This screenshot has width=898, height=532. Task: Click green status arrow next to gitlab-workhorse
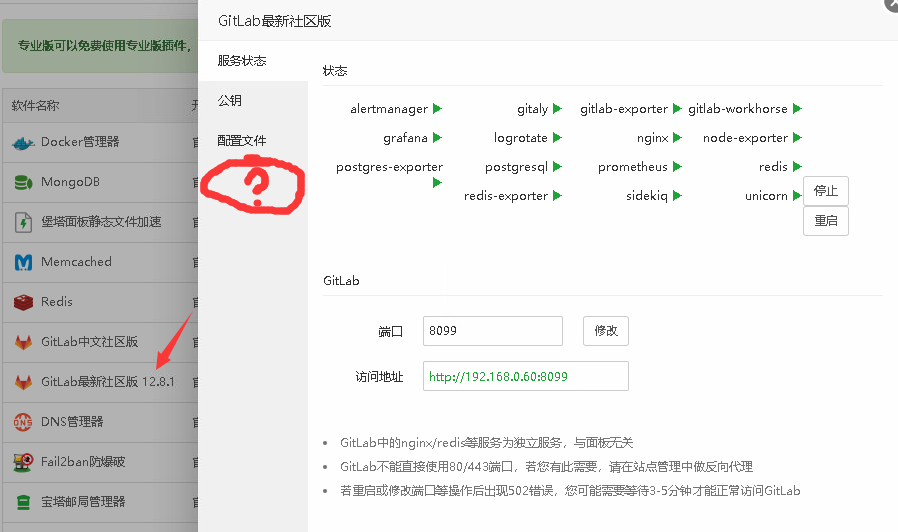797,109
